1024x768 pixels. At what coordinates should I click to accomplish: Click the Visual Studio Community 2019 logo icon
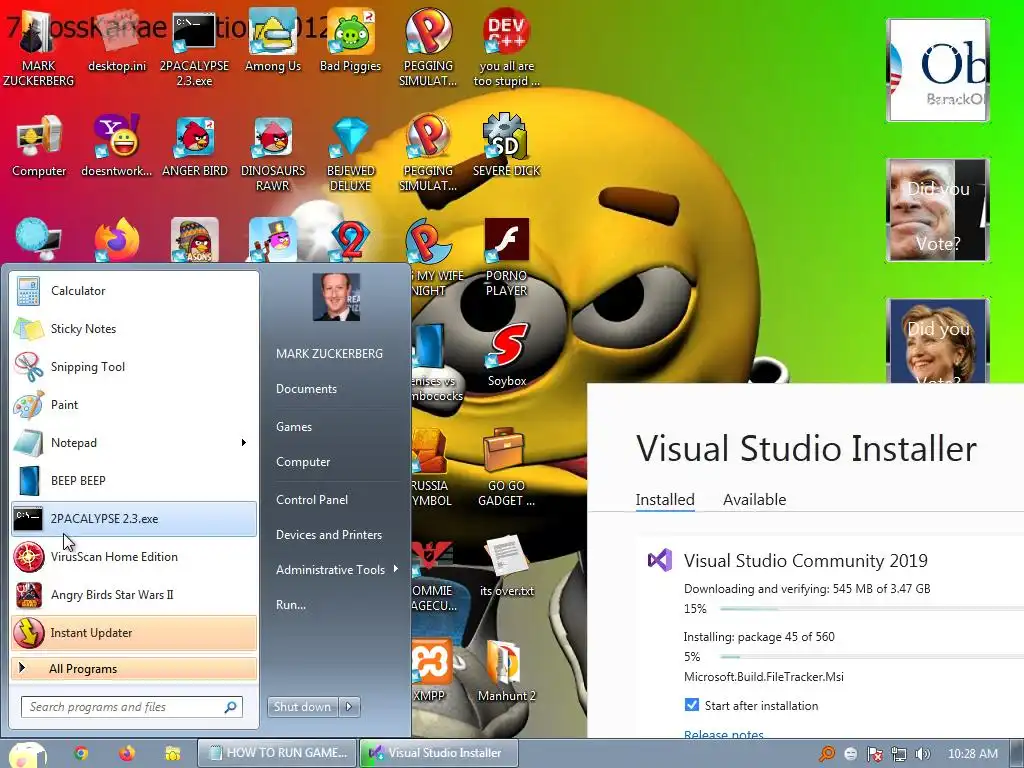pos(660,560)
